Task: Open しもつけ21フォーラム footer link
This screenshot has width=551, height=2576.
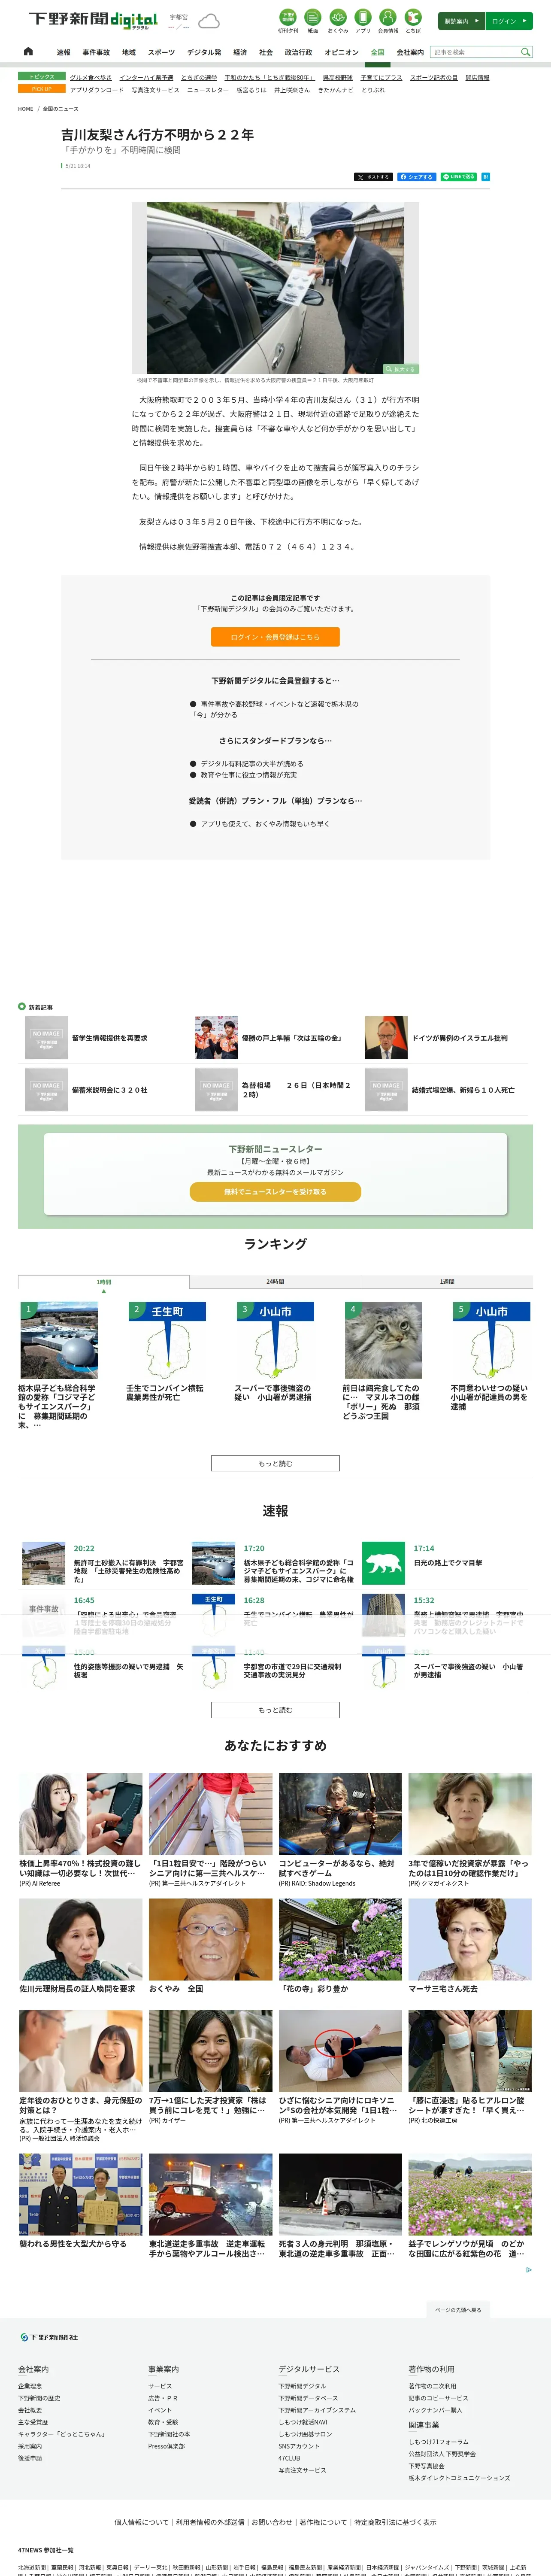Action: (x=438, y=2442)
